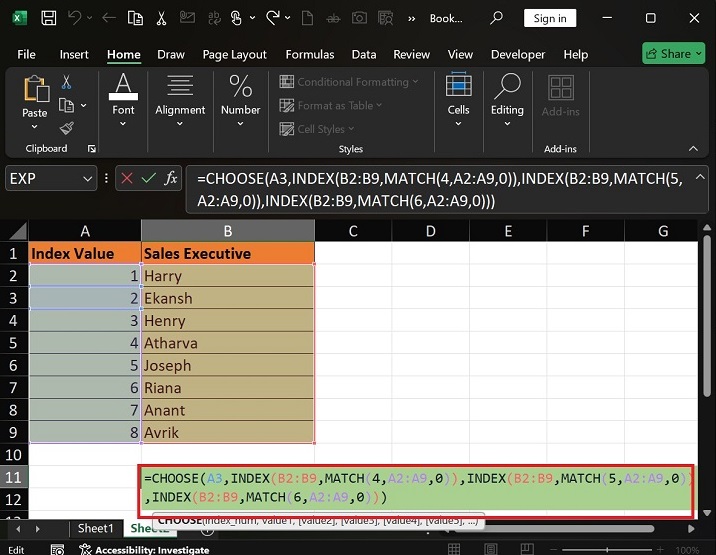Select the cell containing Joseph

[228, 365]
